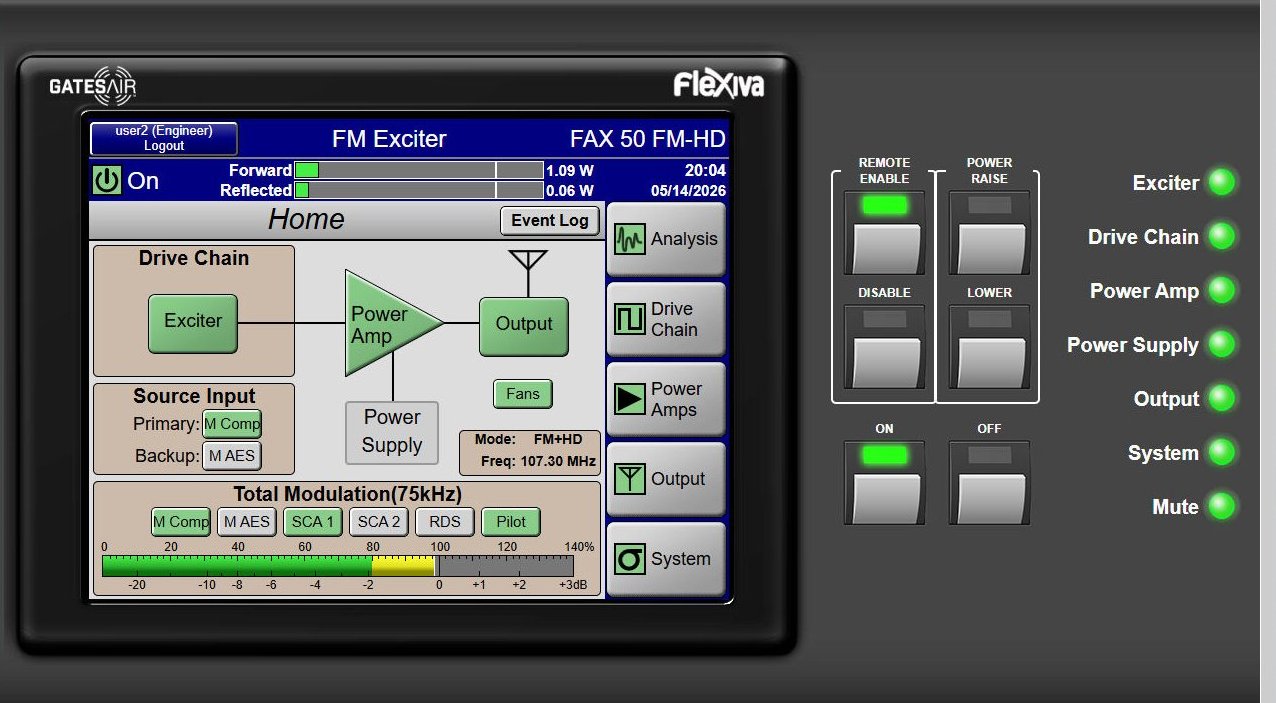
Task: Open the Output menu
Action: pos(666,479)
